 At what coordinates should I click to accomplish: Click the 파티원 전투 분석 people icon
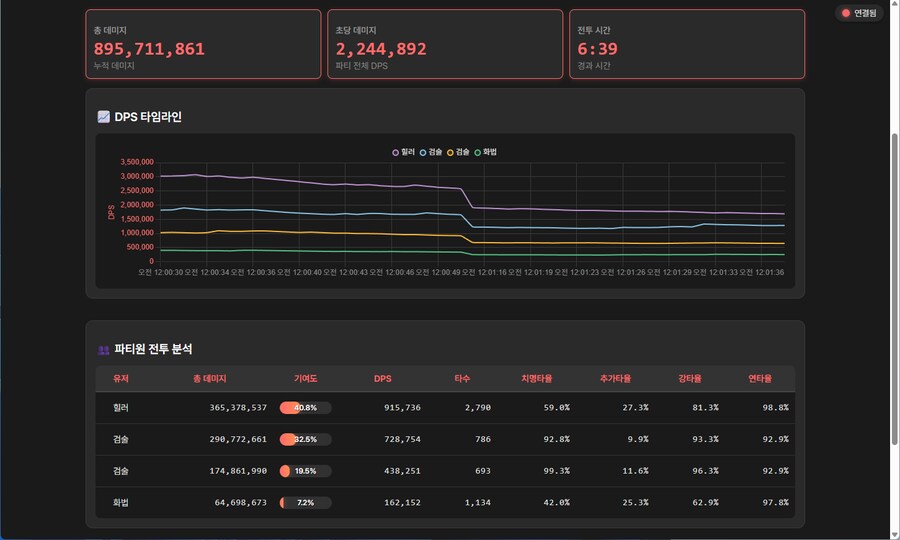tap(103, 350)
